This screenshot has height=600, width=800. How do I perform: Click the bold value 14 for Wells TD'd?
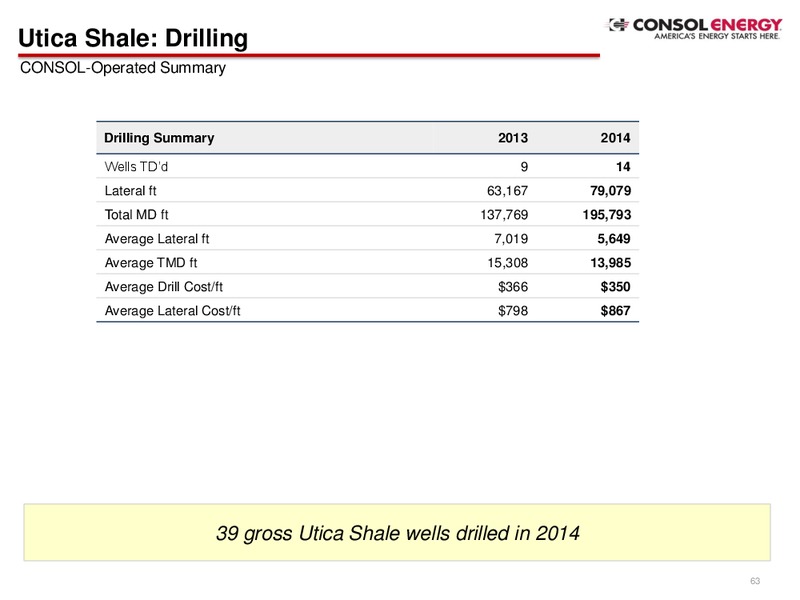coord(623,167)
